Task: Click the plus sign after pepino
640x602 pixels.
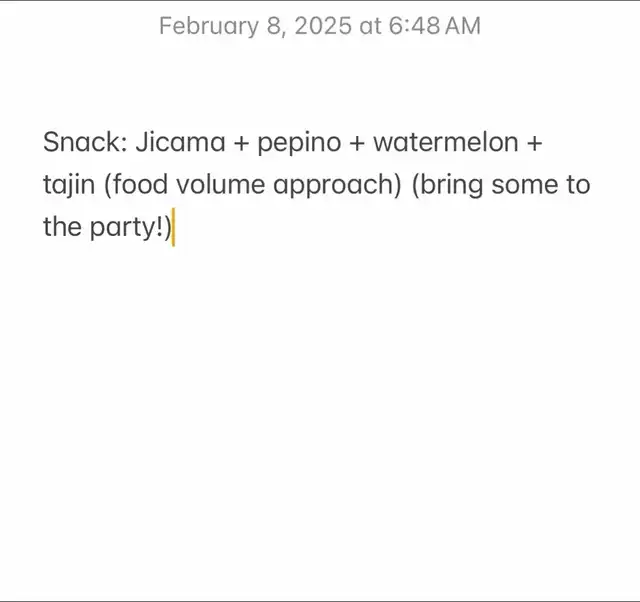Action: (357, 143)
